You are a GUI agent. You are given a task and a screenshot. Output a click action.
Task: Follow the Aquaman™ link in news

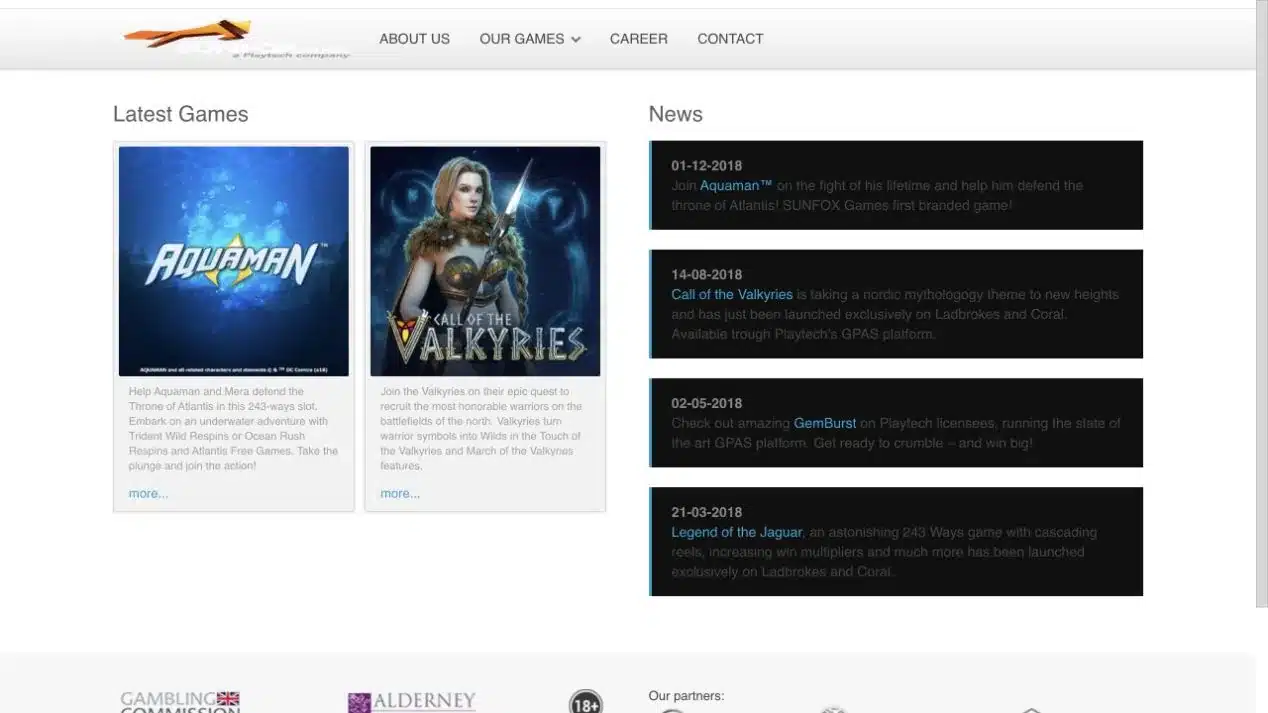(736, 185)
